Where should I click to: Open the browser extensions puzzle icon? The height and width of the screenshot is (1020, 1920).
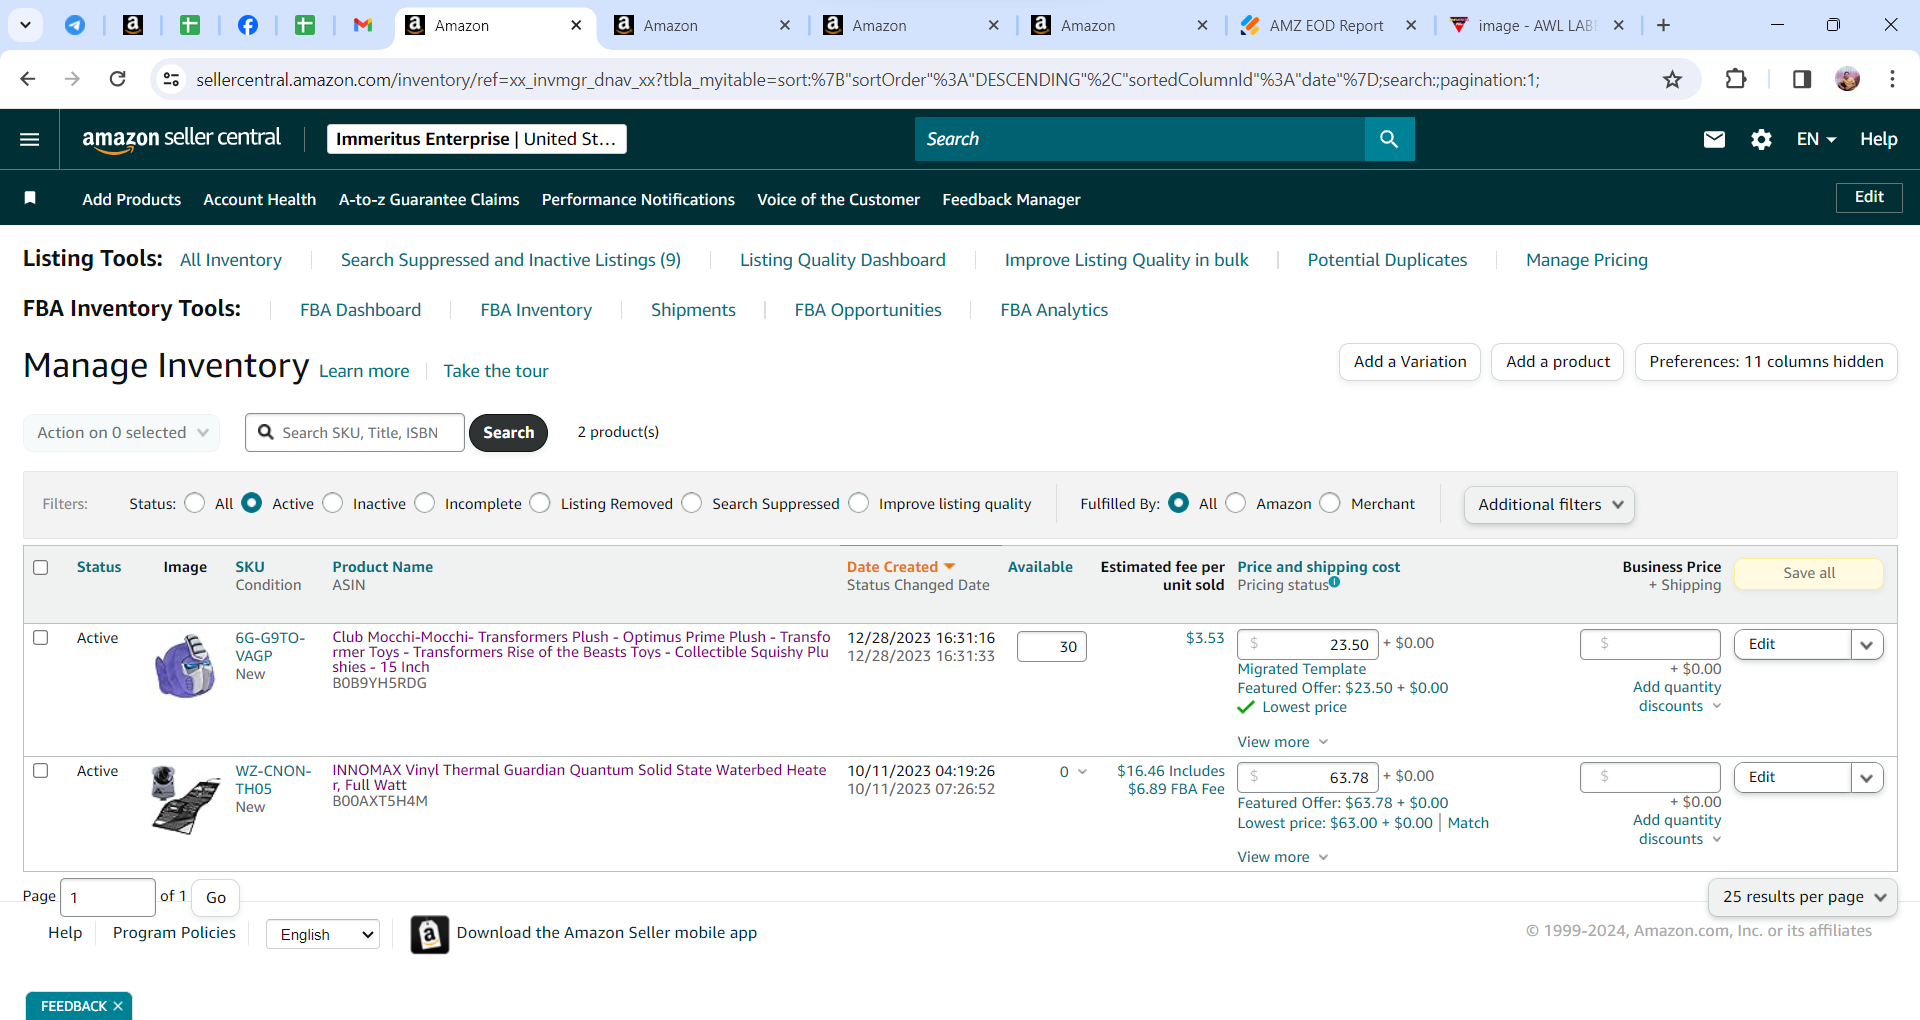tap(1736, 79)
